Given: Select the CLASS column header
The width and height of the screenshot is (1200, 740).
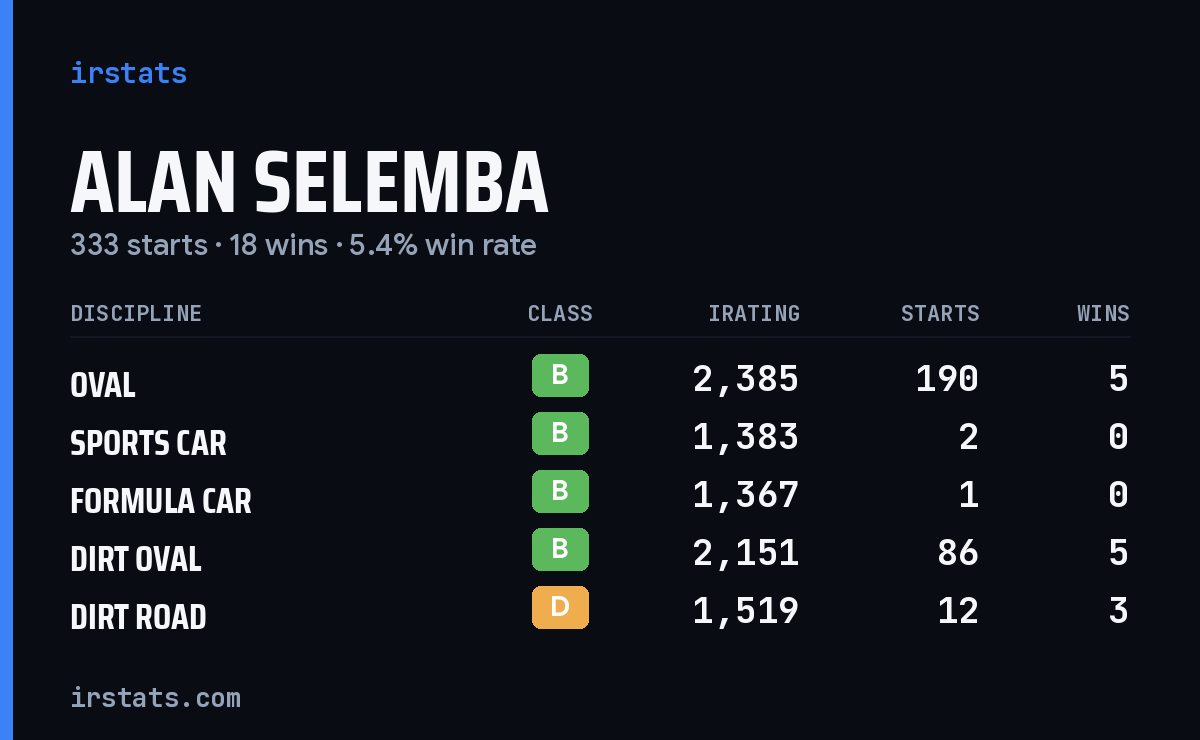Looking at the screenshot, I should point(560,314).
